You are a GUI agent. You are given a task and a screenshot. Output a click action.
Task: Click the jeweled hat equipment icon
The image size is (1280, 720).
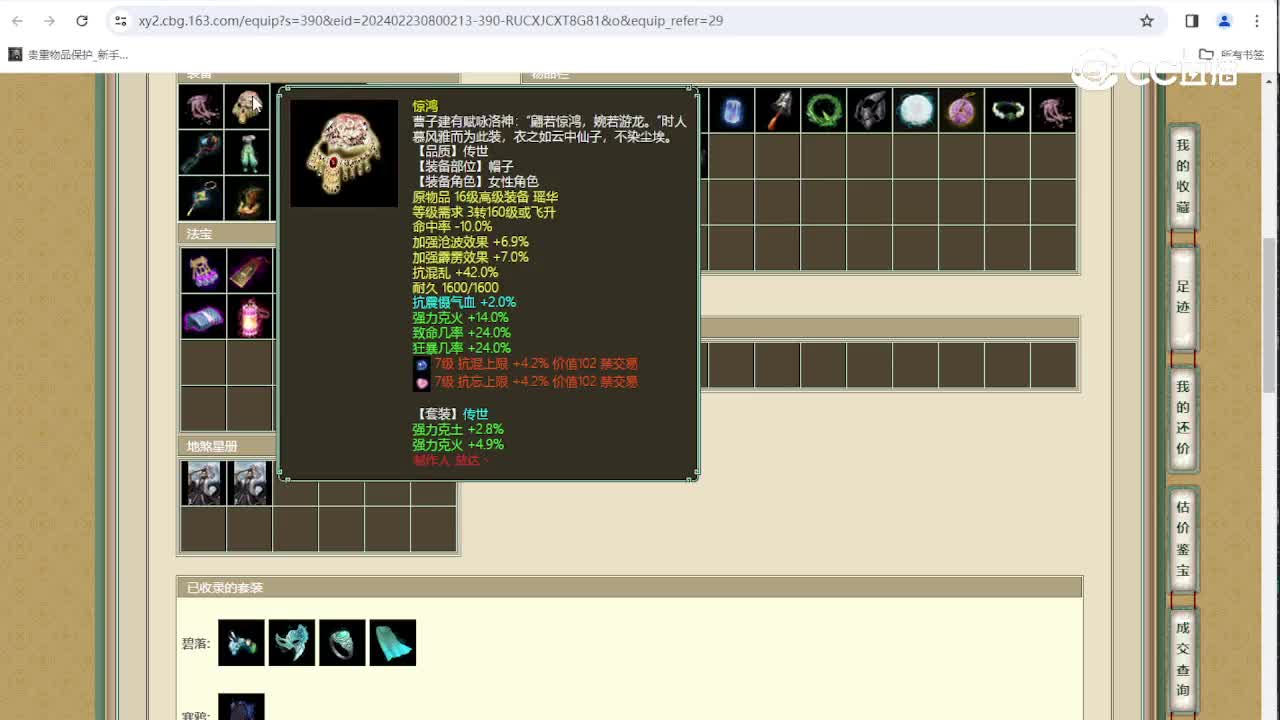[247, 107]
